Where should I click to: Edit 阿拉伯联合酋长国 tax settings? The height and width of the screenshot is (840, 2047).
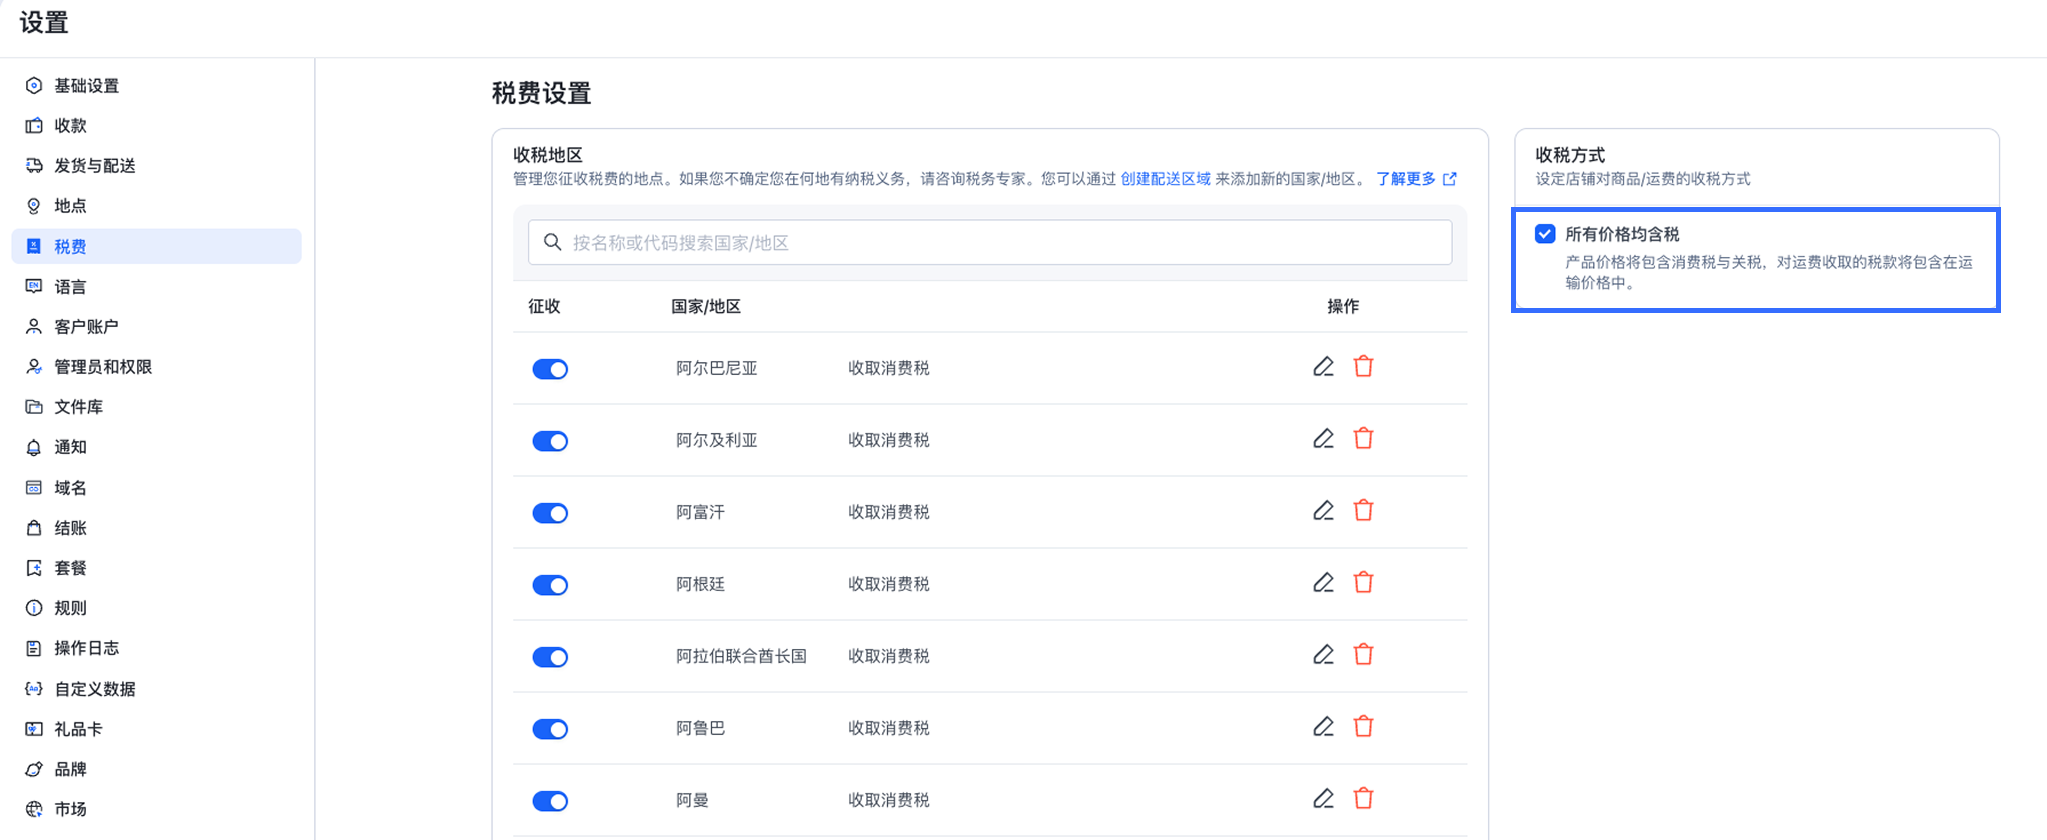point(1323,655)
